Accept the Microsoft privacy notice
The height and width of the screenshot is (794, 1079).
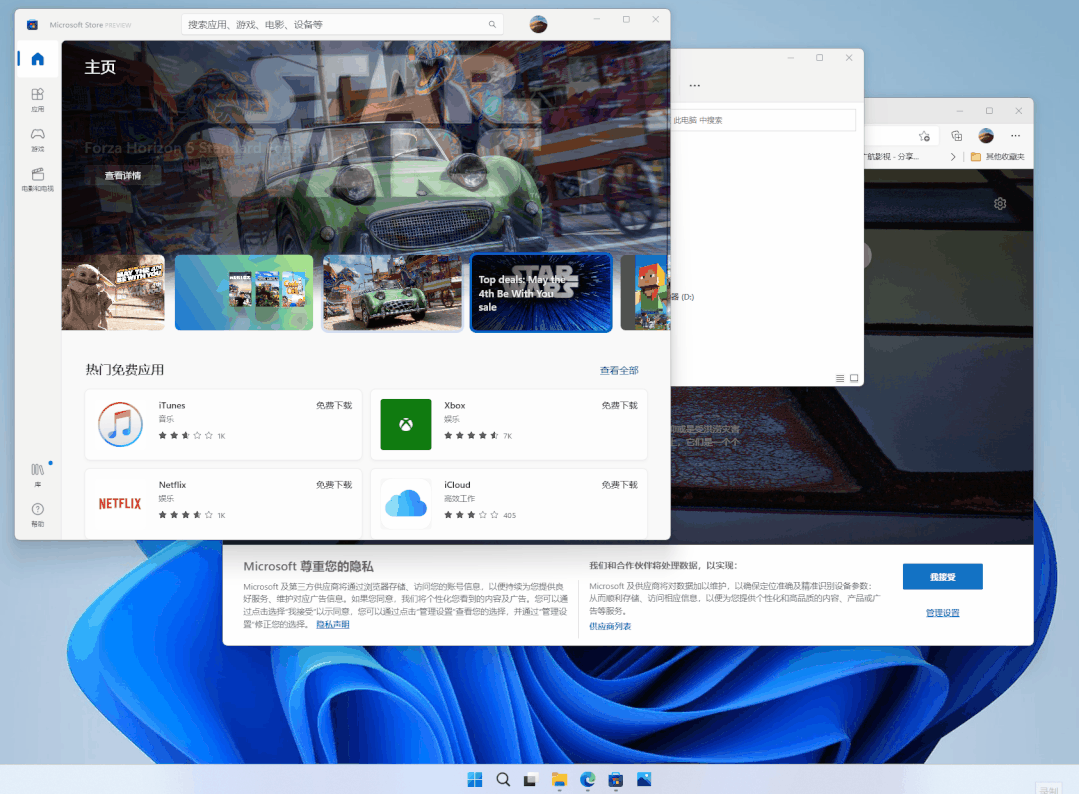click(x=942, y=577)
